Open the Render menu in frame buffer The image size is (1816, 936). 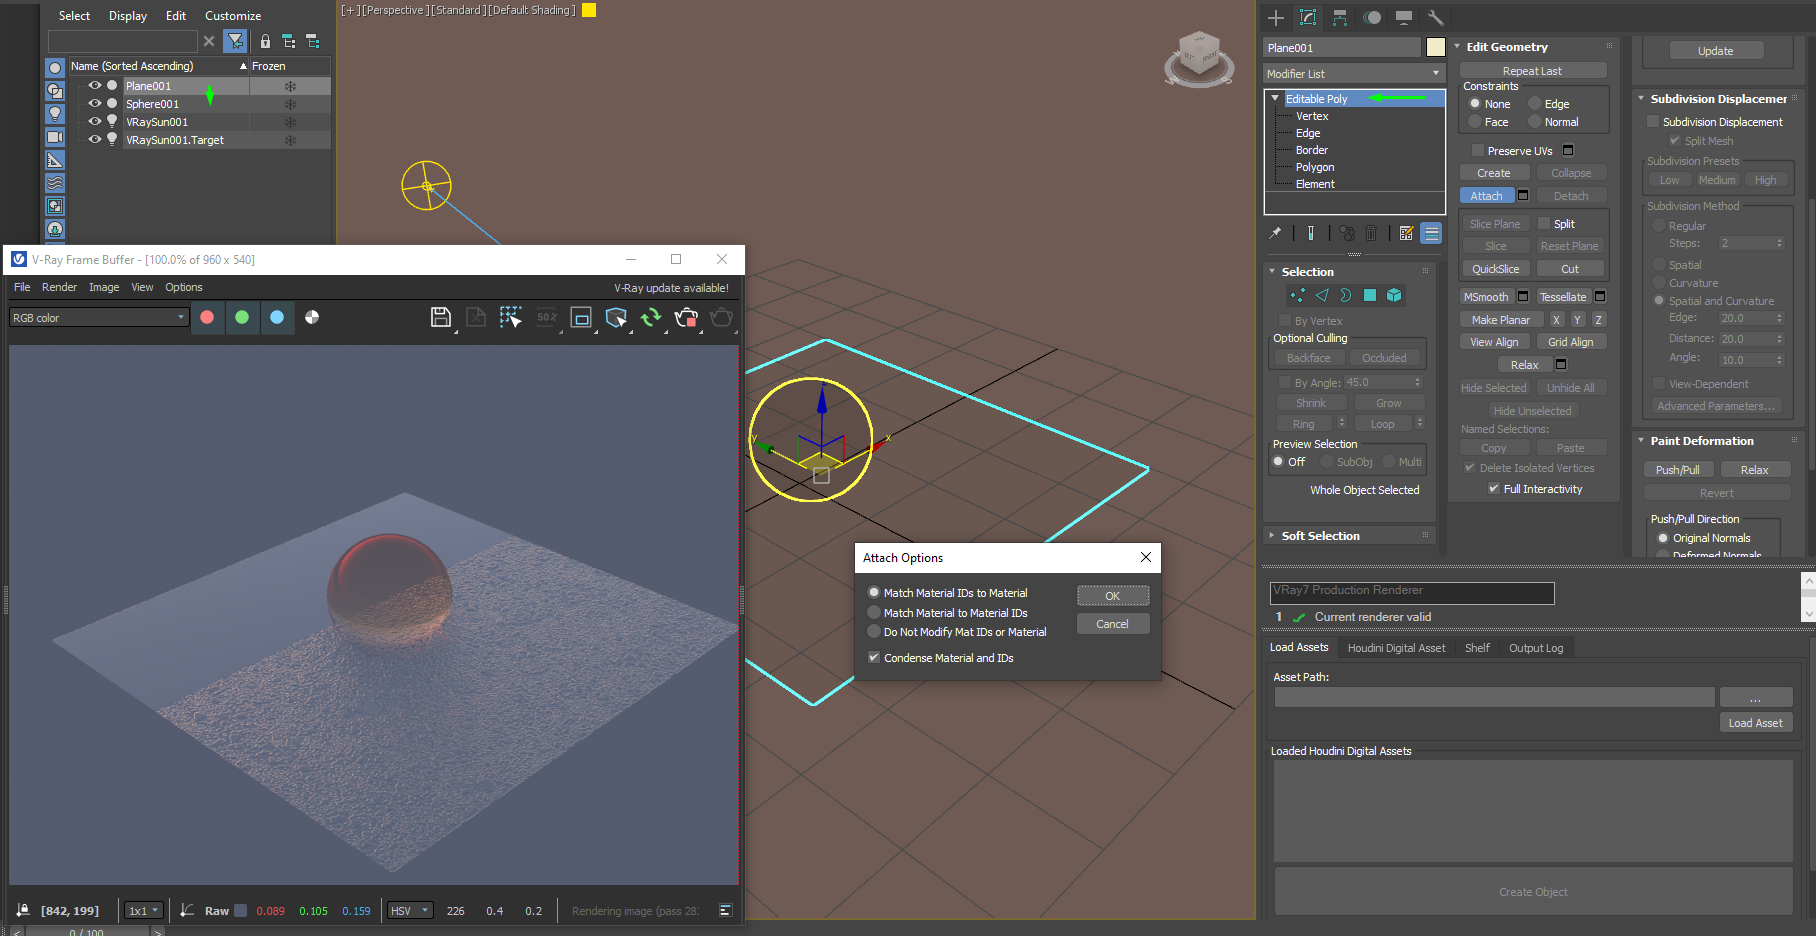click(x=59, y=287)
